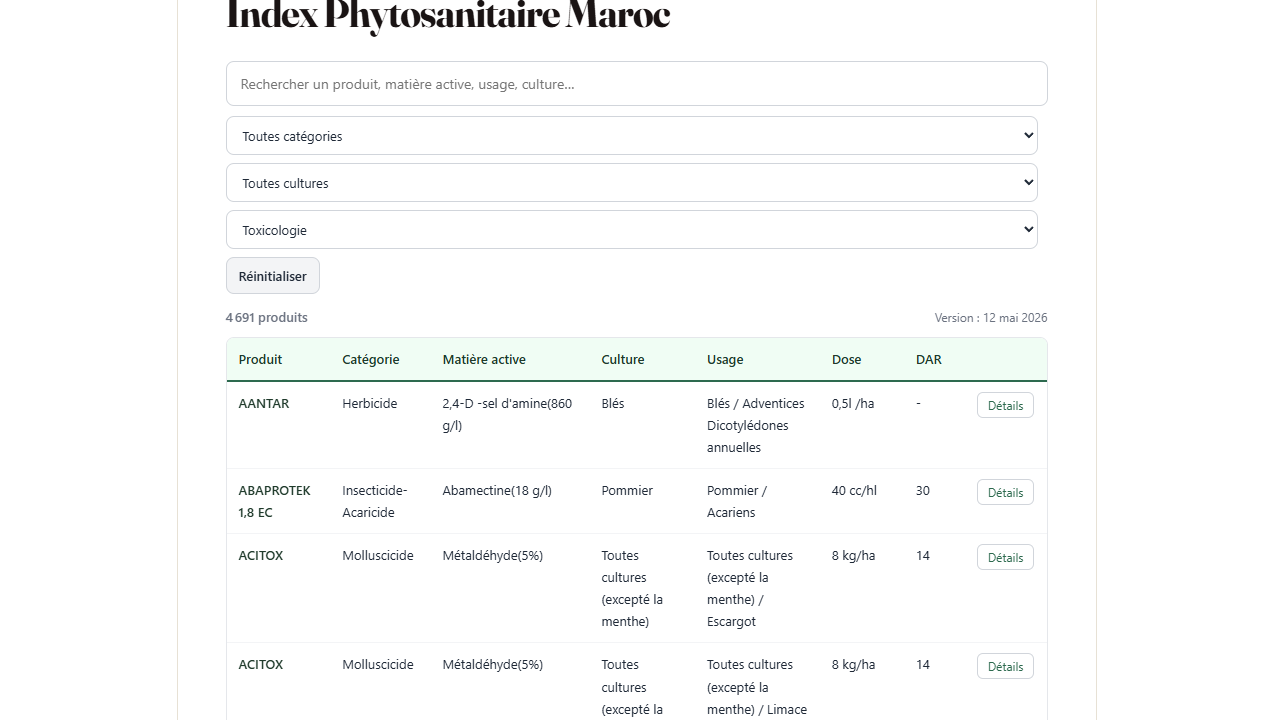Click the 2,4-D sel d'amine cell
This screenshot has width=1277, height=720.
pos(508,414)
